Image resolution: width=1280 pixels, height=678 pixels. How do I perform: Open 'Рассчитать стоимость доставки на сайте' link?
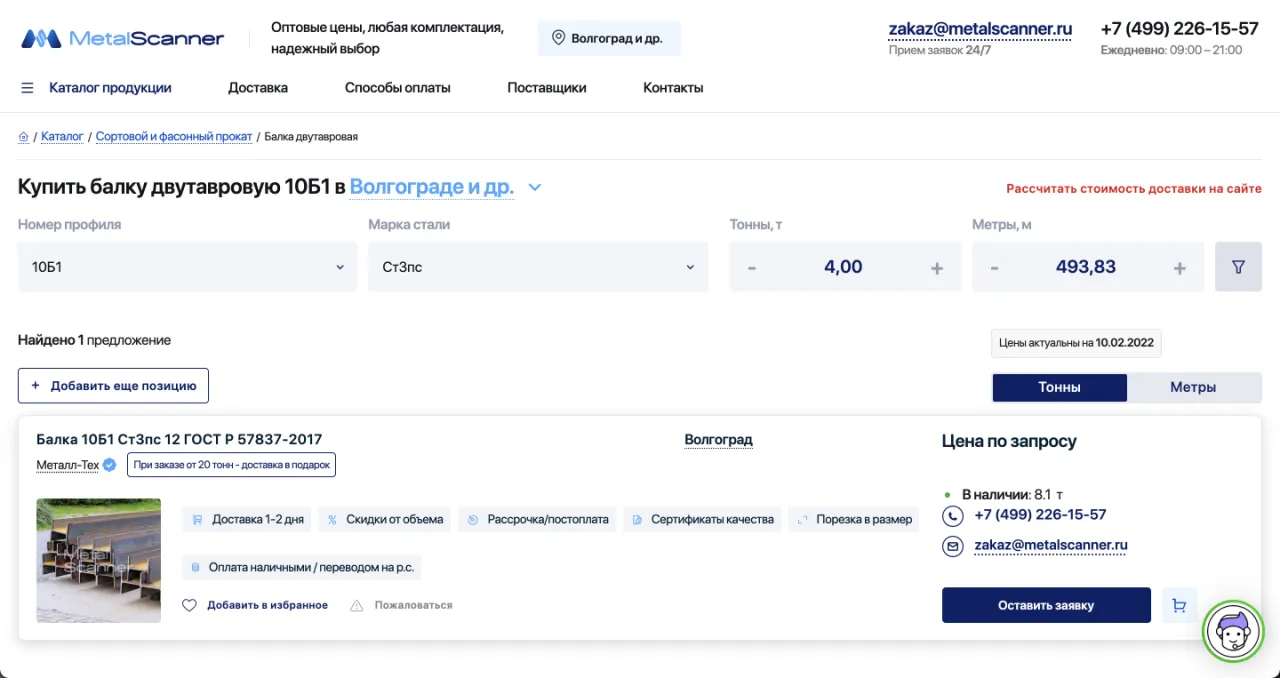click(x=1133, y=188)
